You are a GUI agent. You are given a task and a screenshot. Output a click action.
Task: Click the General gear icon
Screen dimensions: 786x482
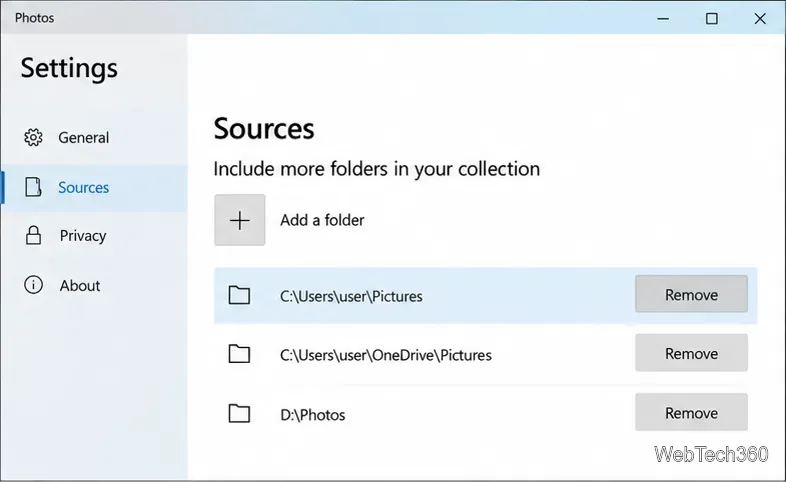33,137
